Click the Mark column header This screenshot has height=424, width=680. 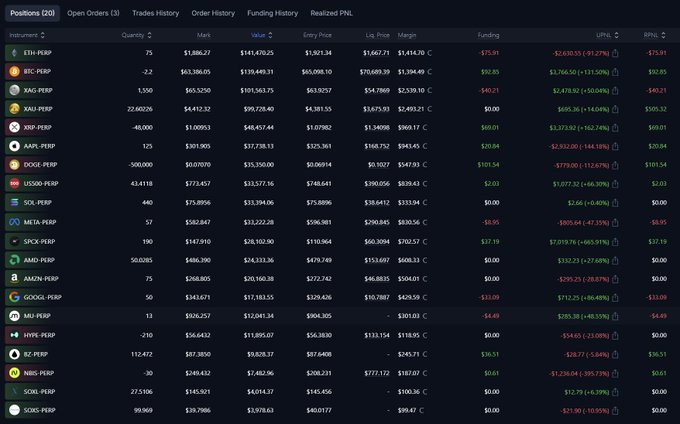coord(204,35)
